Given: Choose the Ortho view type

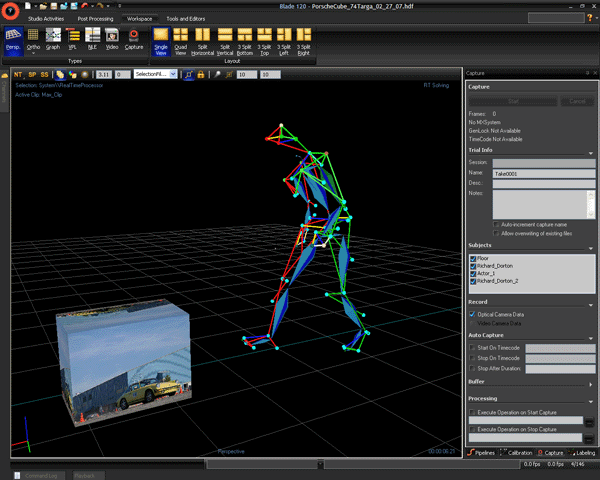Looking at the screenshot, I should (33, 39).
